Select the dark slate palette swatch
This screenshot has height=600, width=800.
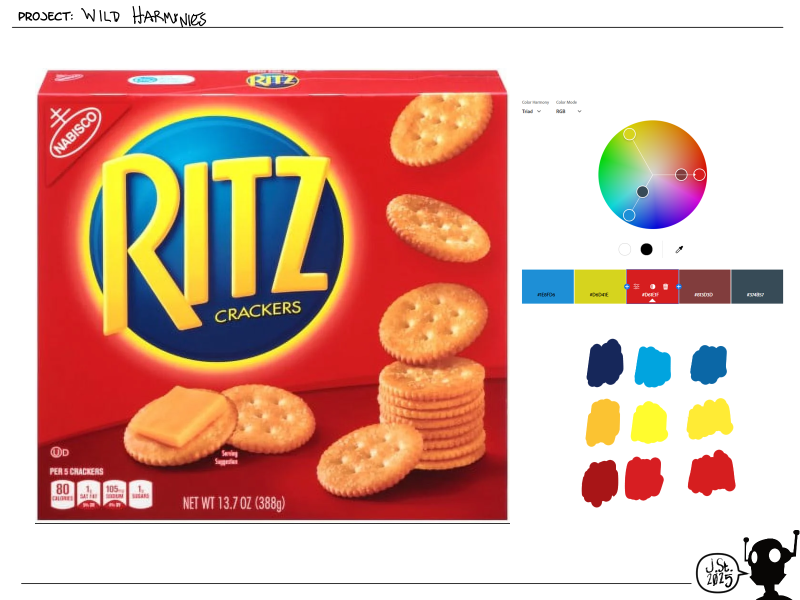coord(757,287)
